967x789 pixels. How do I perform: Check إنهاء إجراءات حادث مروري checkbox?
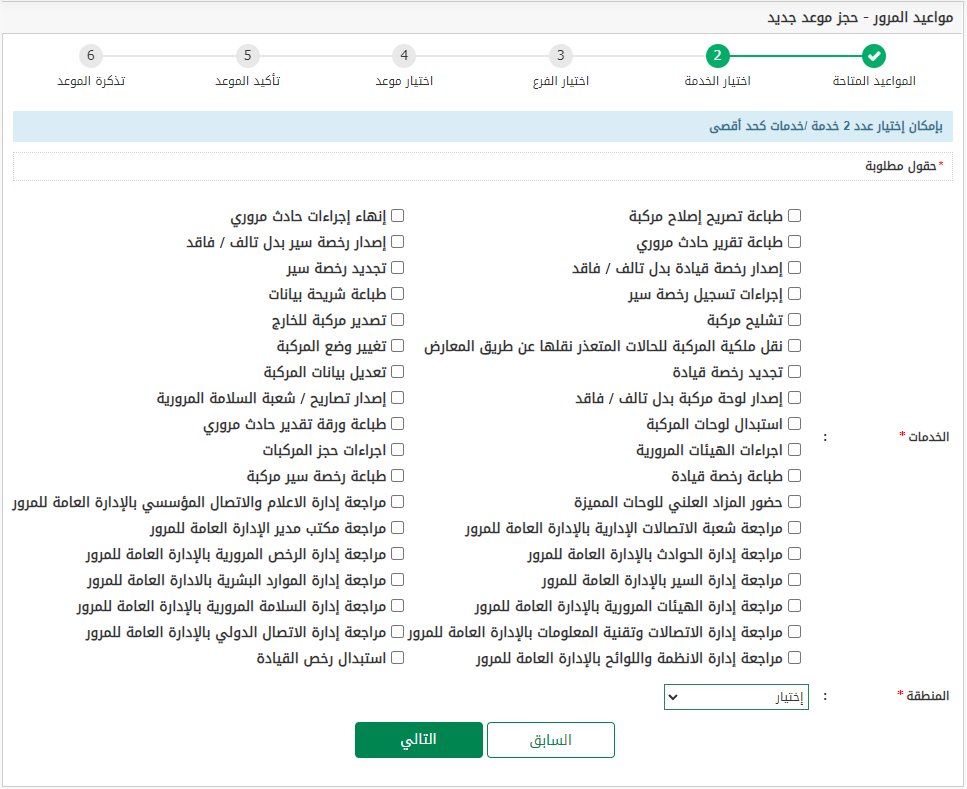(398, 215)
